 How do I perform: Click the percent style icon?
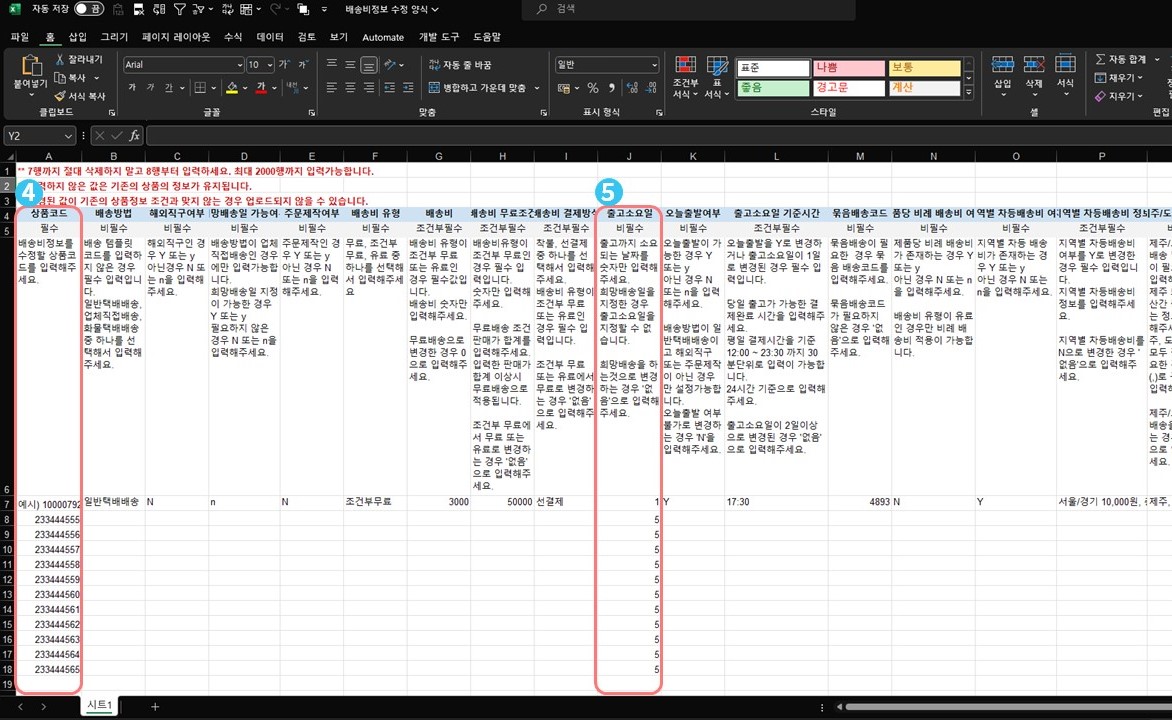tap(593, 88)
